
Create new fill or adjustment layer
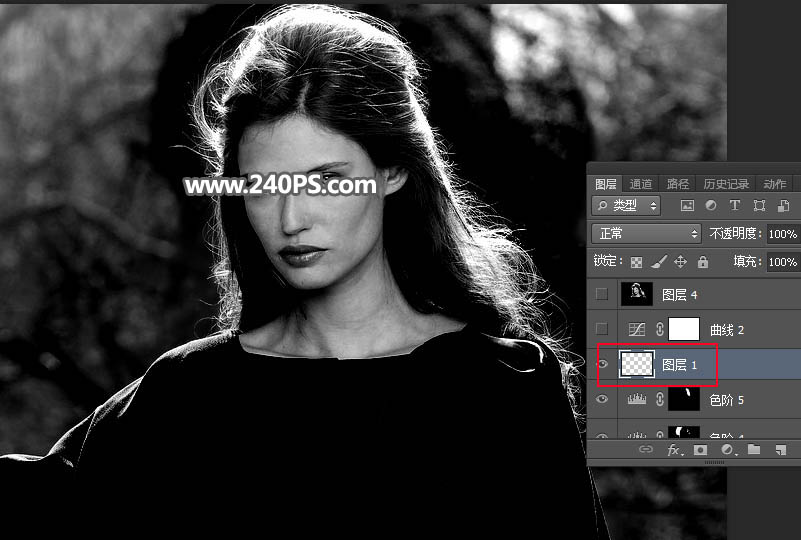tap(727, 451)
